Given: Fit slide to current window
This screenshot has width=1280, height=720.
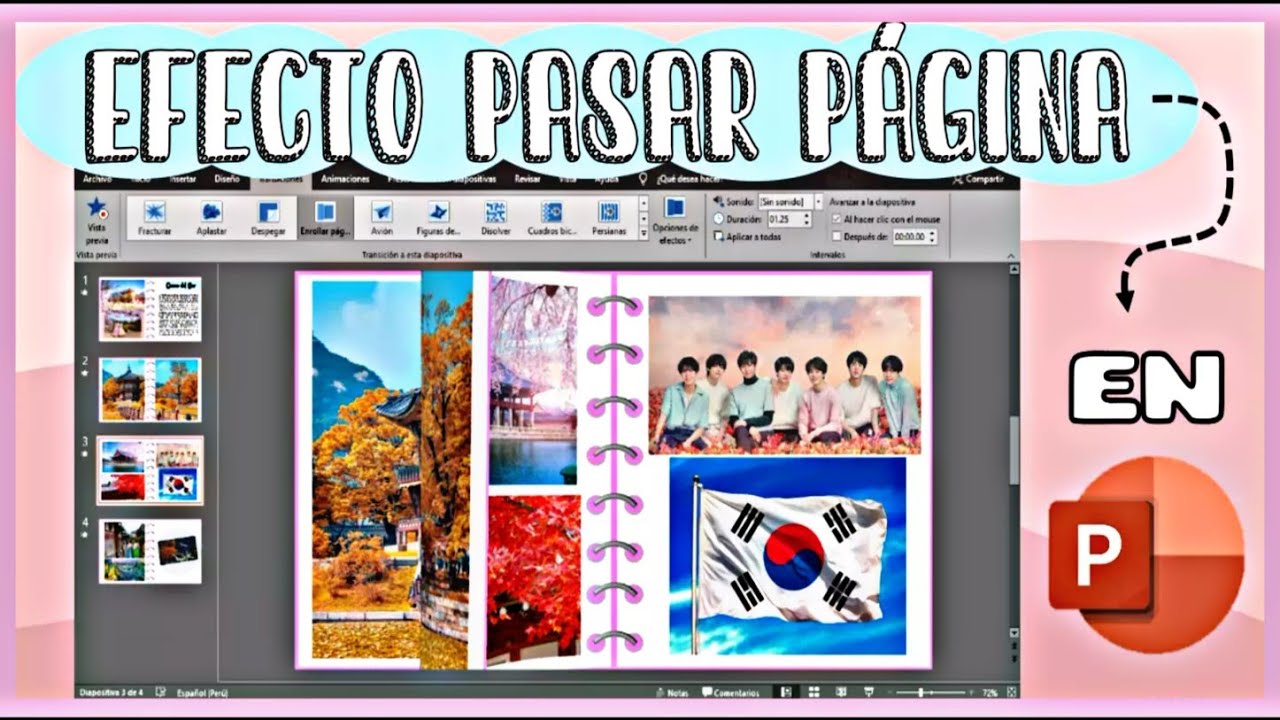Looking at the screenshot, I should (1013, 692).
